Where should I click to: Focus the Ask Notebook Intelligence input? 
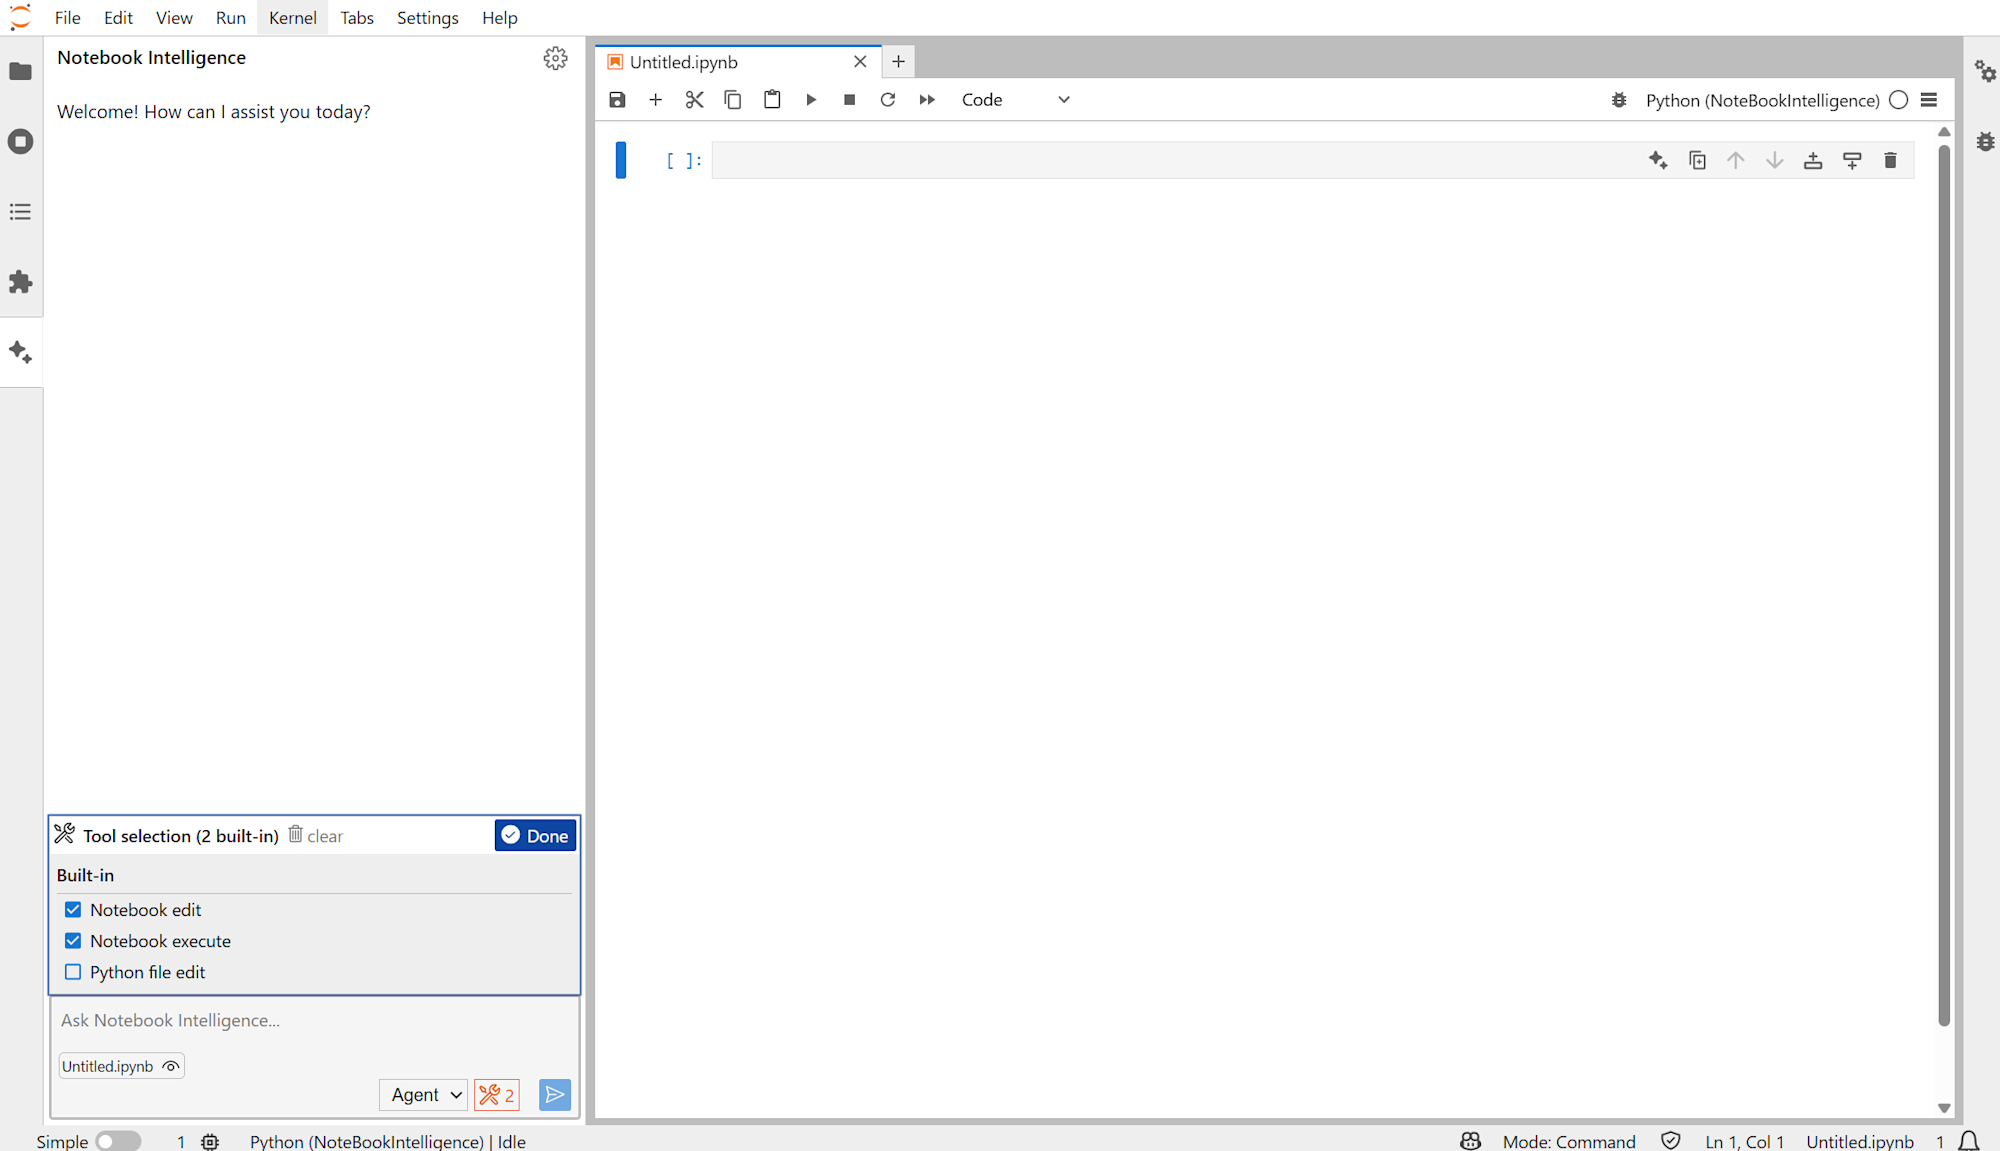pyautogui.click(x=314, y=1020)
